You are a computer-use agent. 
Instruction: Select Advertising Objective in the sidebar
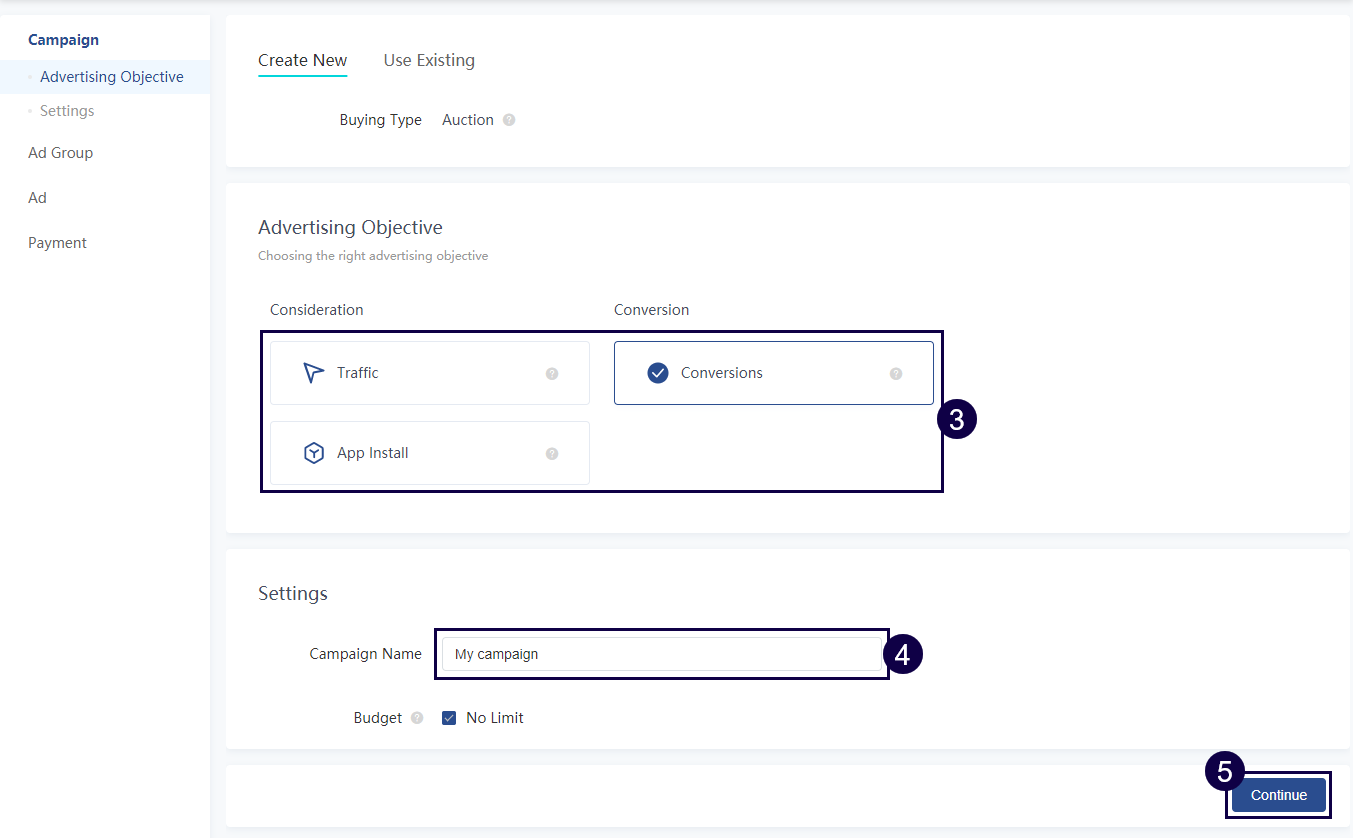111,77
